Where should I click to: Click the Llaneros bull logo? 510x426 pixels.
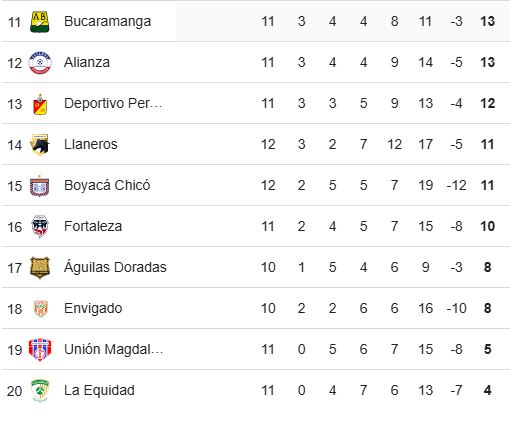tap(40, 145)
